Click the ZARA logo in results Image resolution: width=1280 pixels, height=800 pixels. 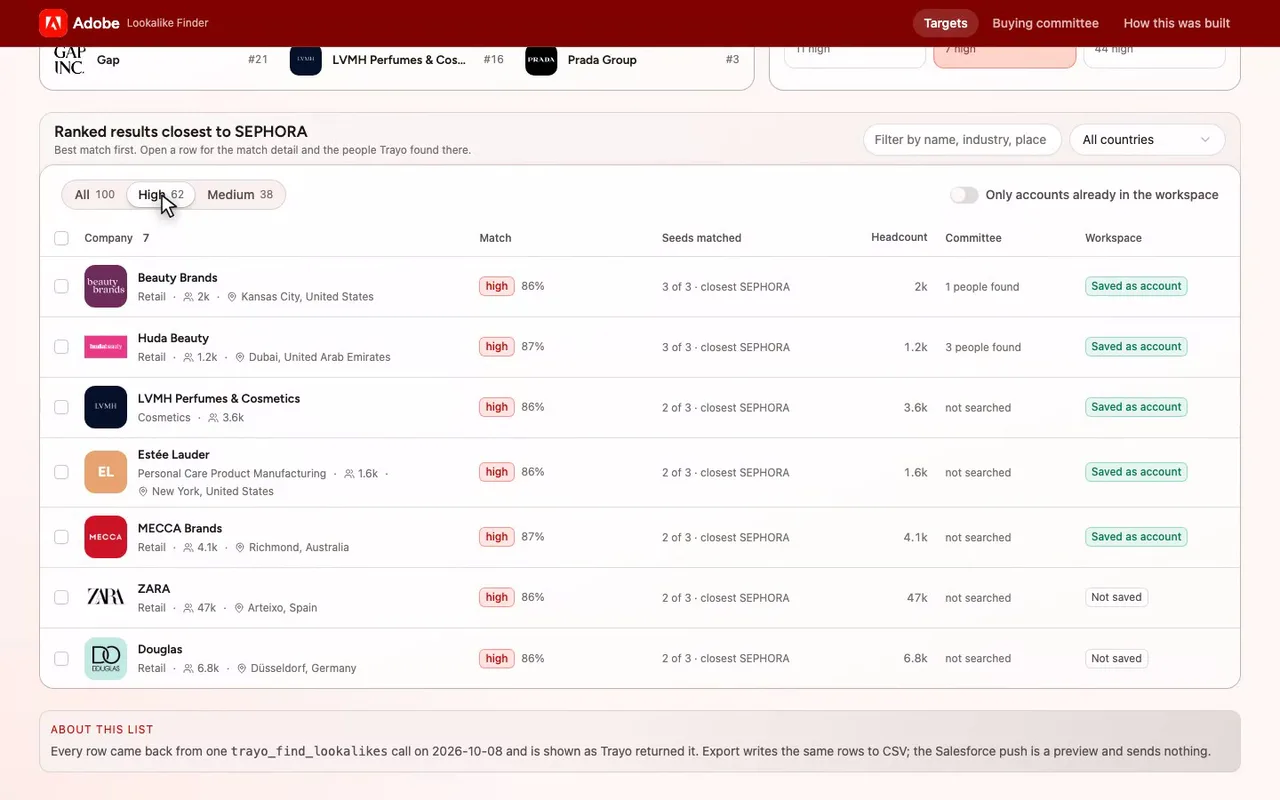coord(105,597)
